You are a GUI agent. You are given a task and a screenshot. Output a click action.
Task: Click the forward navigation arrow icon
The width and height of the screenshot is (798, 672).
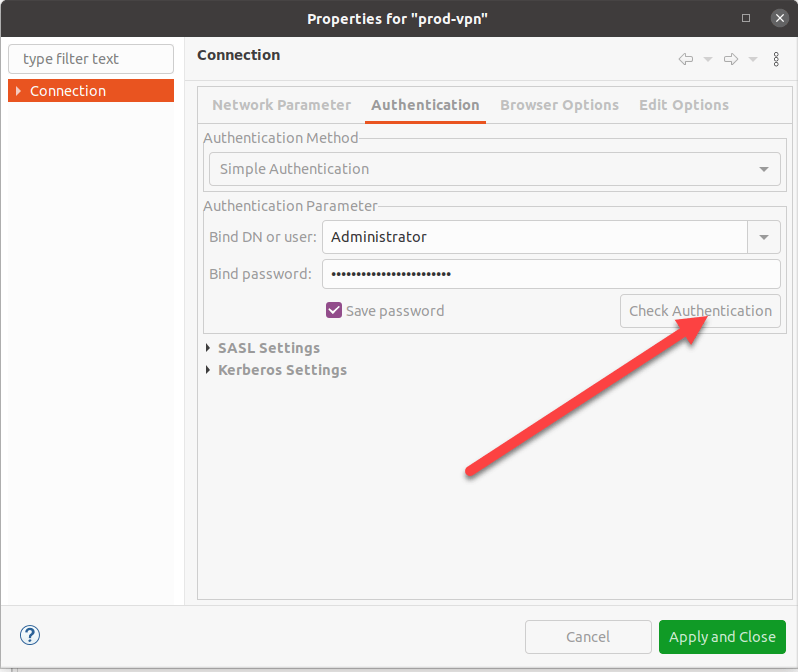[731, 59]
